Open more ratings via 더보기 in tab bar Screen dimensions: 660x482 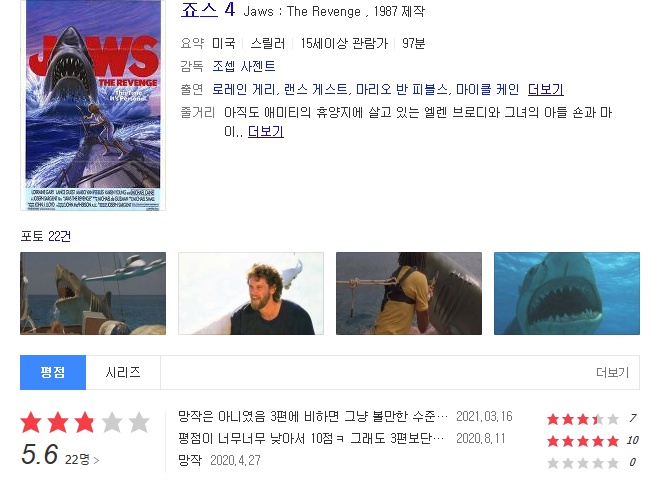(612, 373)
